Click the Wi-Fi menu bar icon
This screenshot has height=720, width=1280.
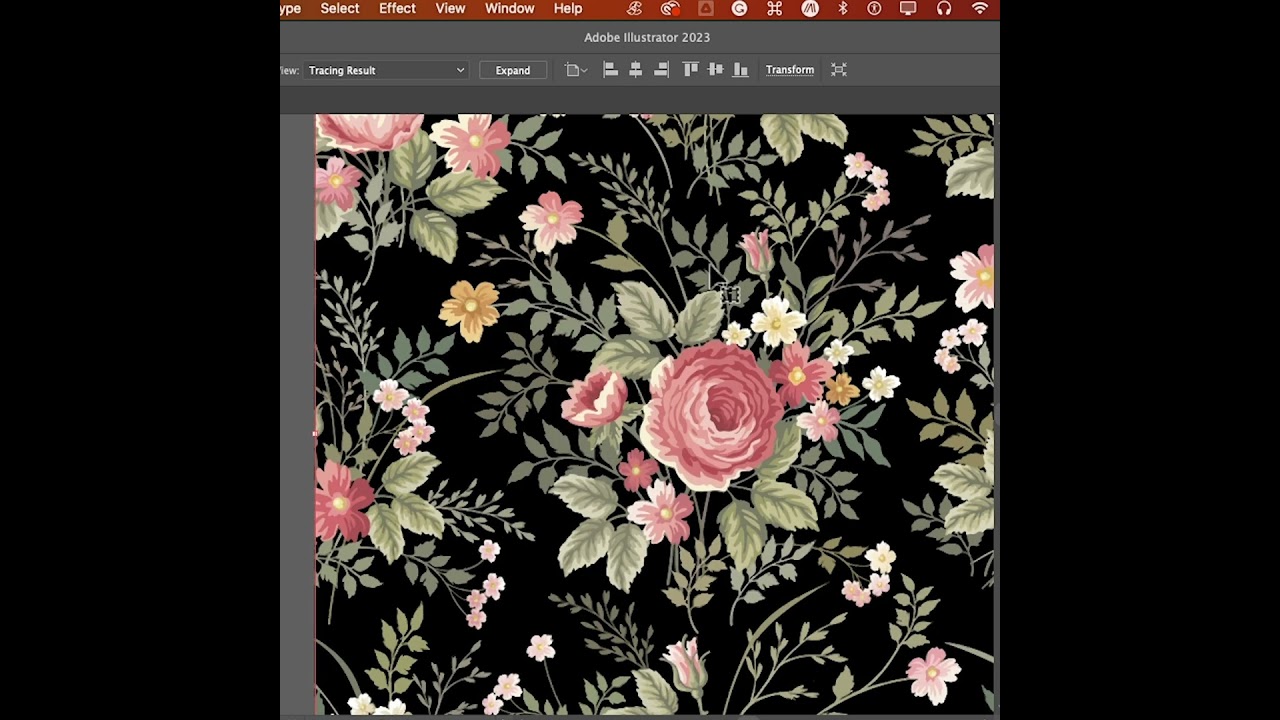click(x=980, y=9)
